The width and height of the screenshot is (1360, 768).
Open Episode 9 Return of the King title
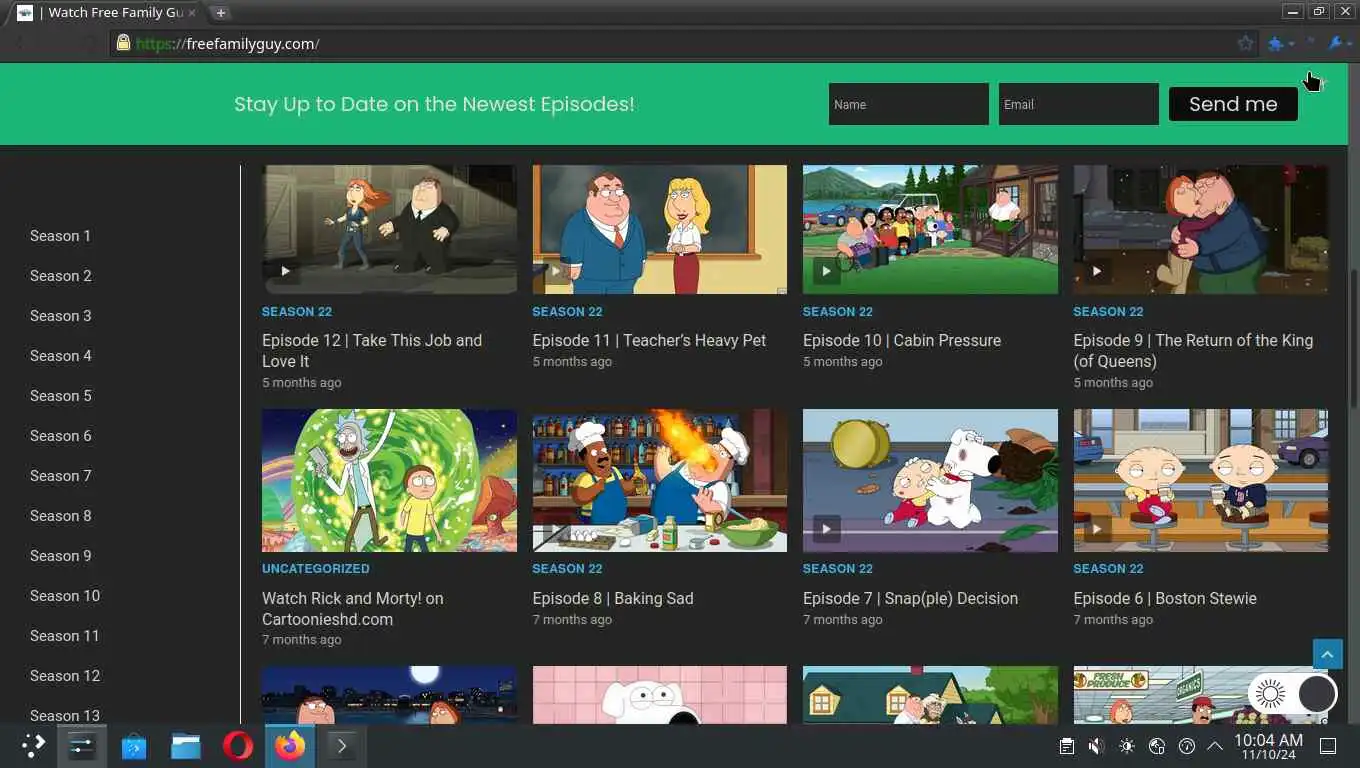pos(1193,351)
